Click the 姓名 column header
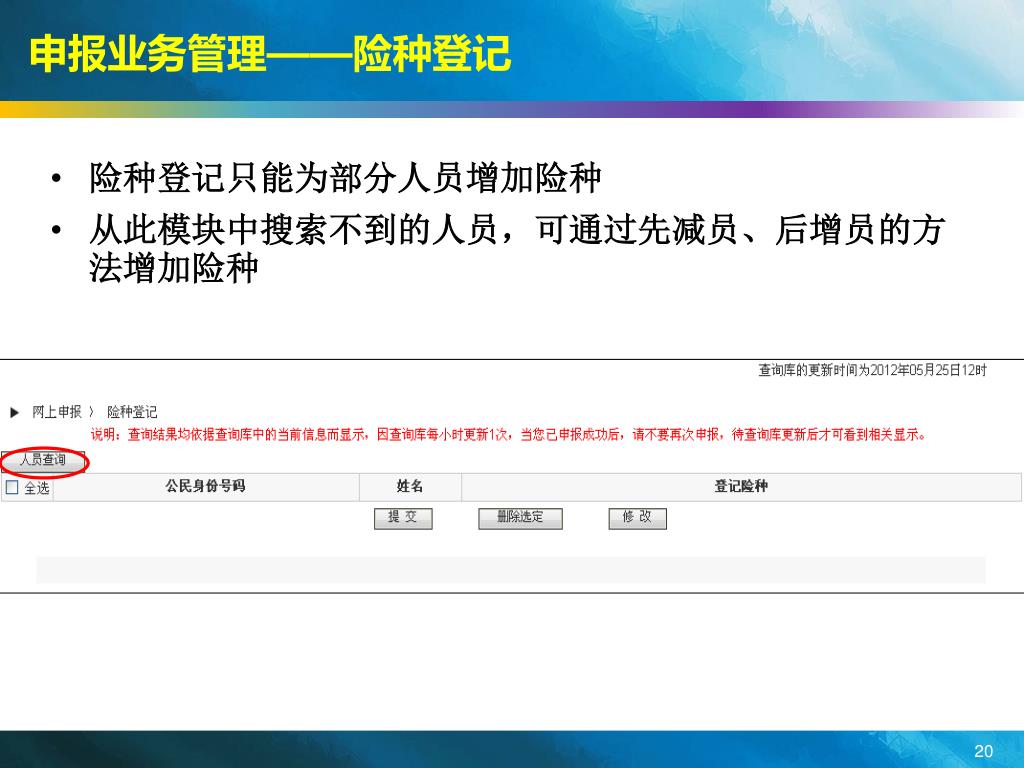 410,487
